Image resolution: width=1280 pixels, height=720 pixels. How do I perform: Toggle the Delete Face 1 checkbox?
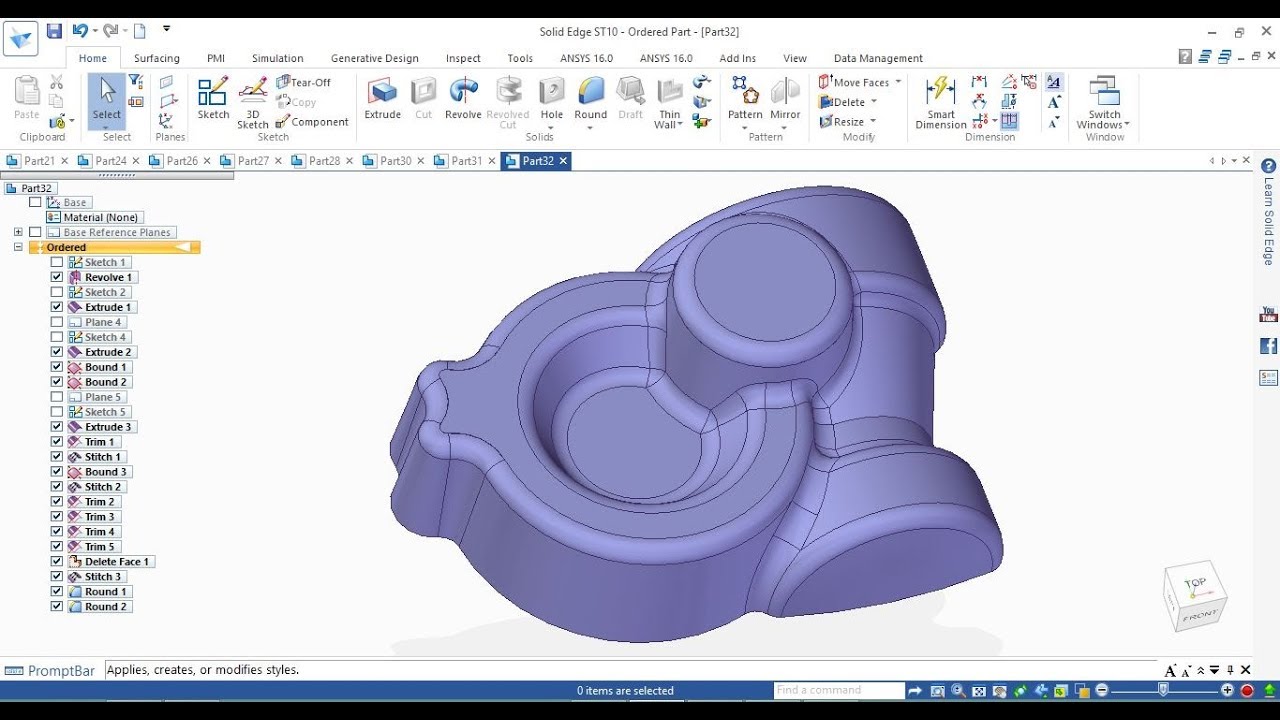click(x=57, y=562)
